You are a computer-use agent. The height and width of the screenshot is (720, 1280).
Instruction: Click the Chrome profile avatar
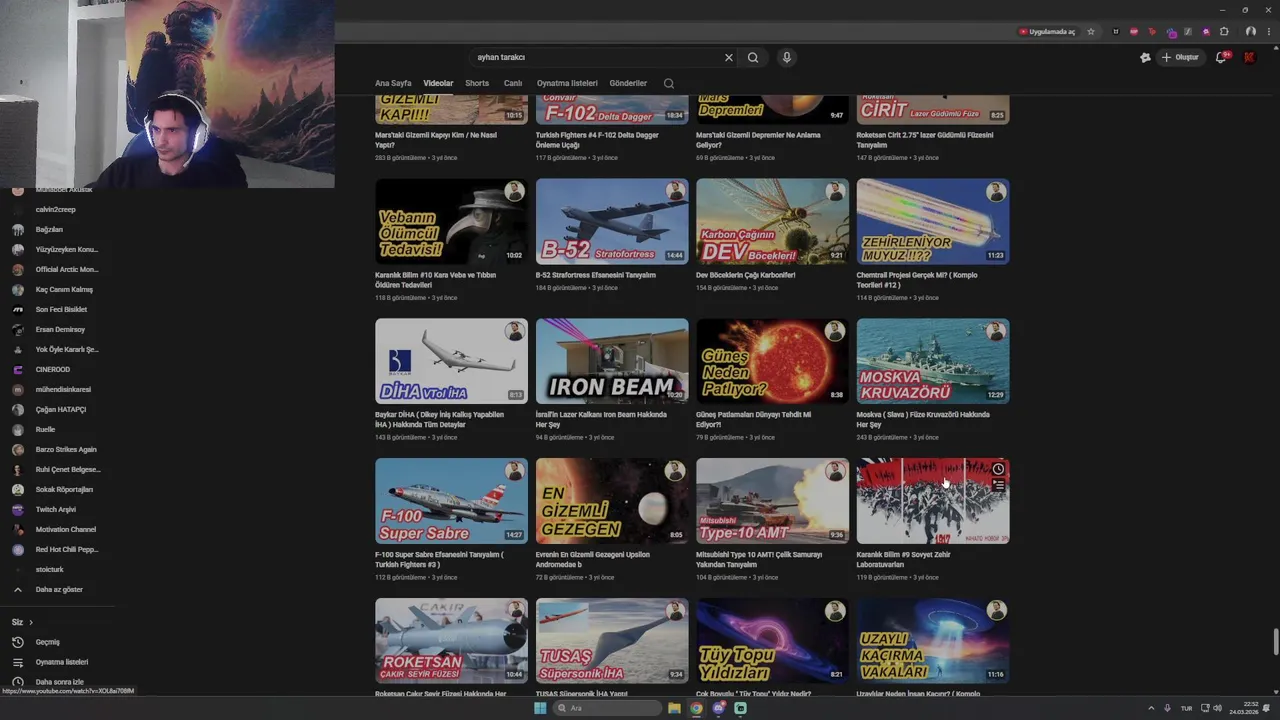click(x=1250, y=32)
